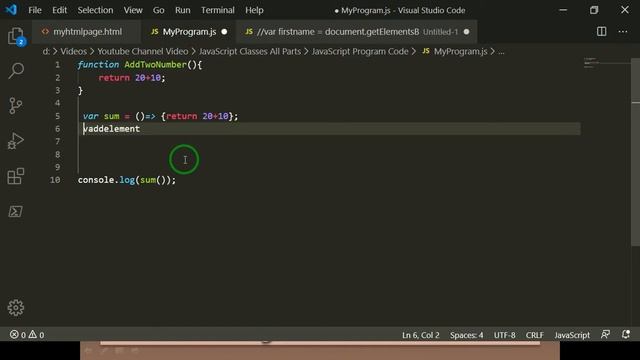Click the VS Code logo icon
Image resolution: width=640 pixels, height=360 pixels.
point(11,9)
